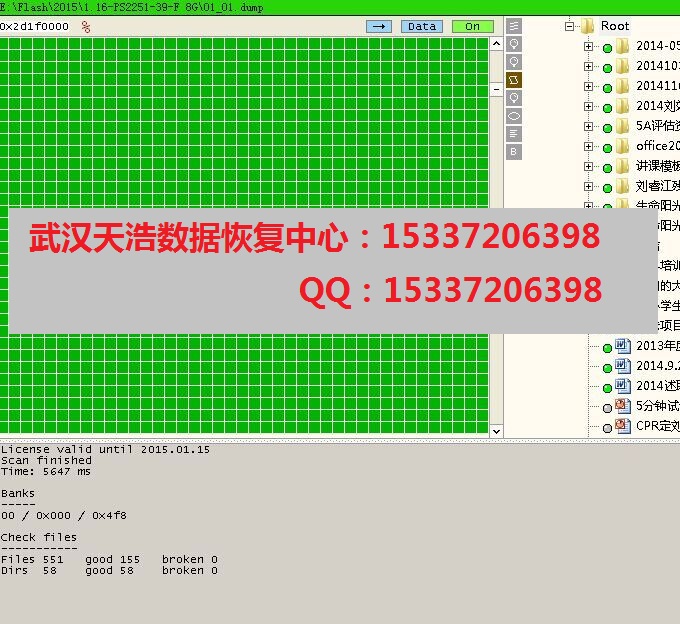Select the CPR PowerPoint file icon
680x624 pixels.
622,426
